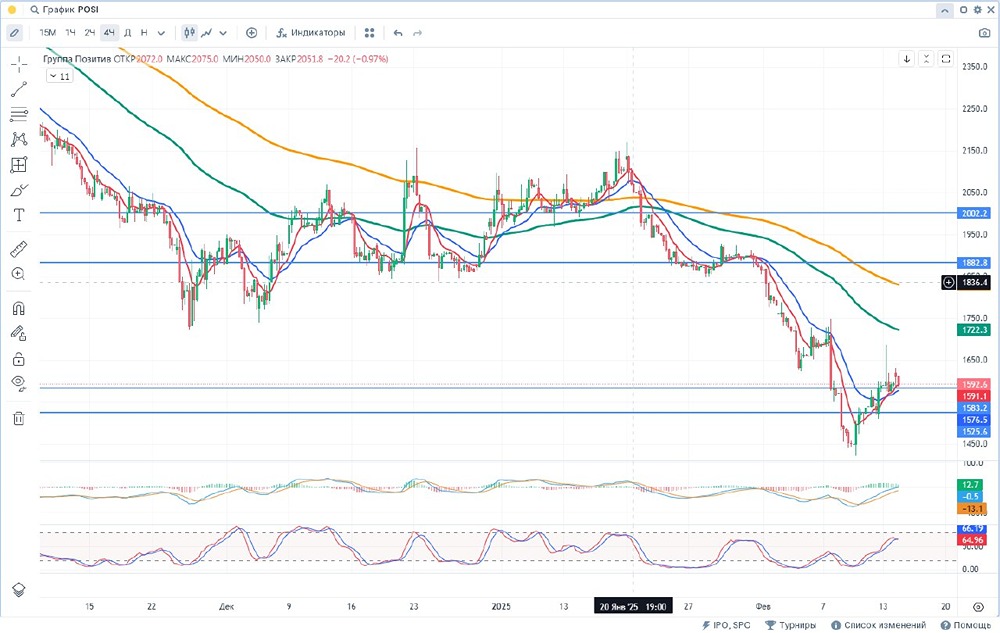Select the projection and measurement tool

pos(18,165)
